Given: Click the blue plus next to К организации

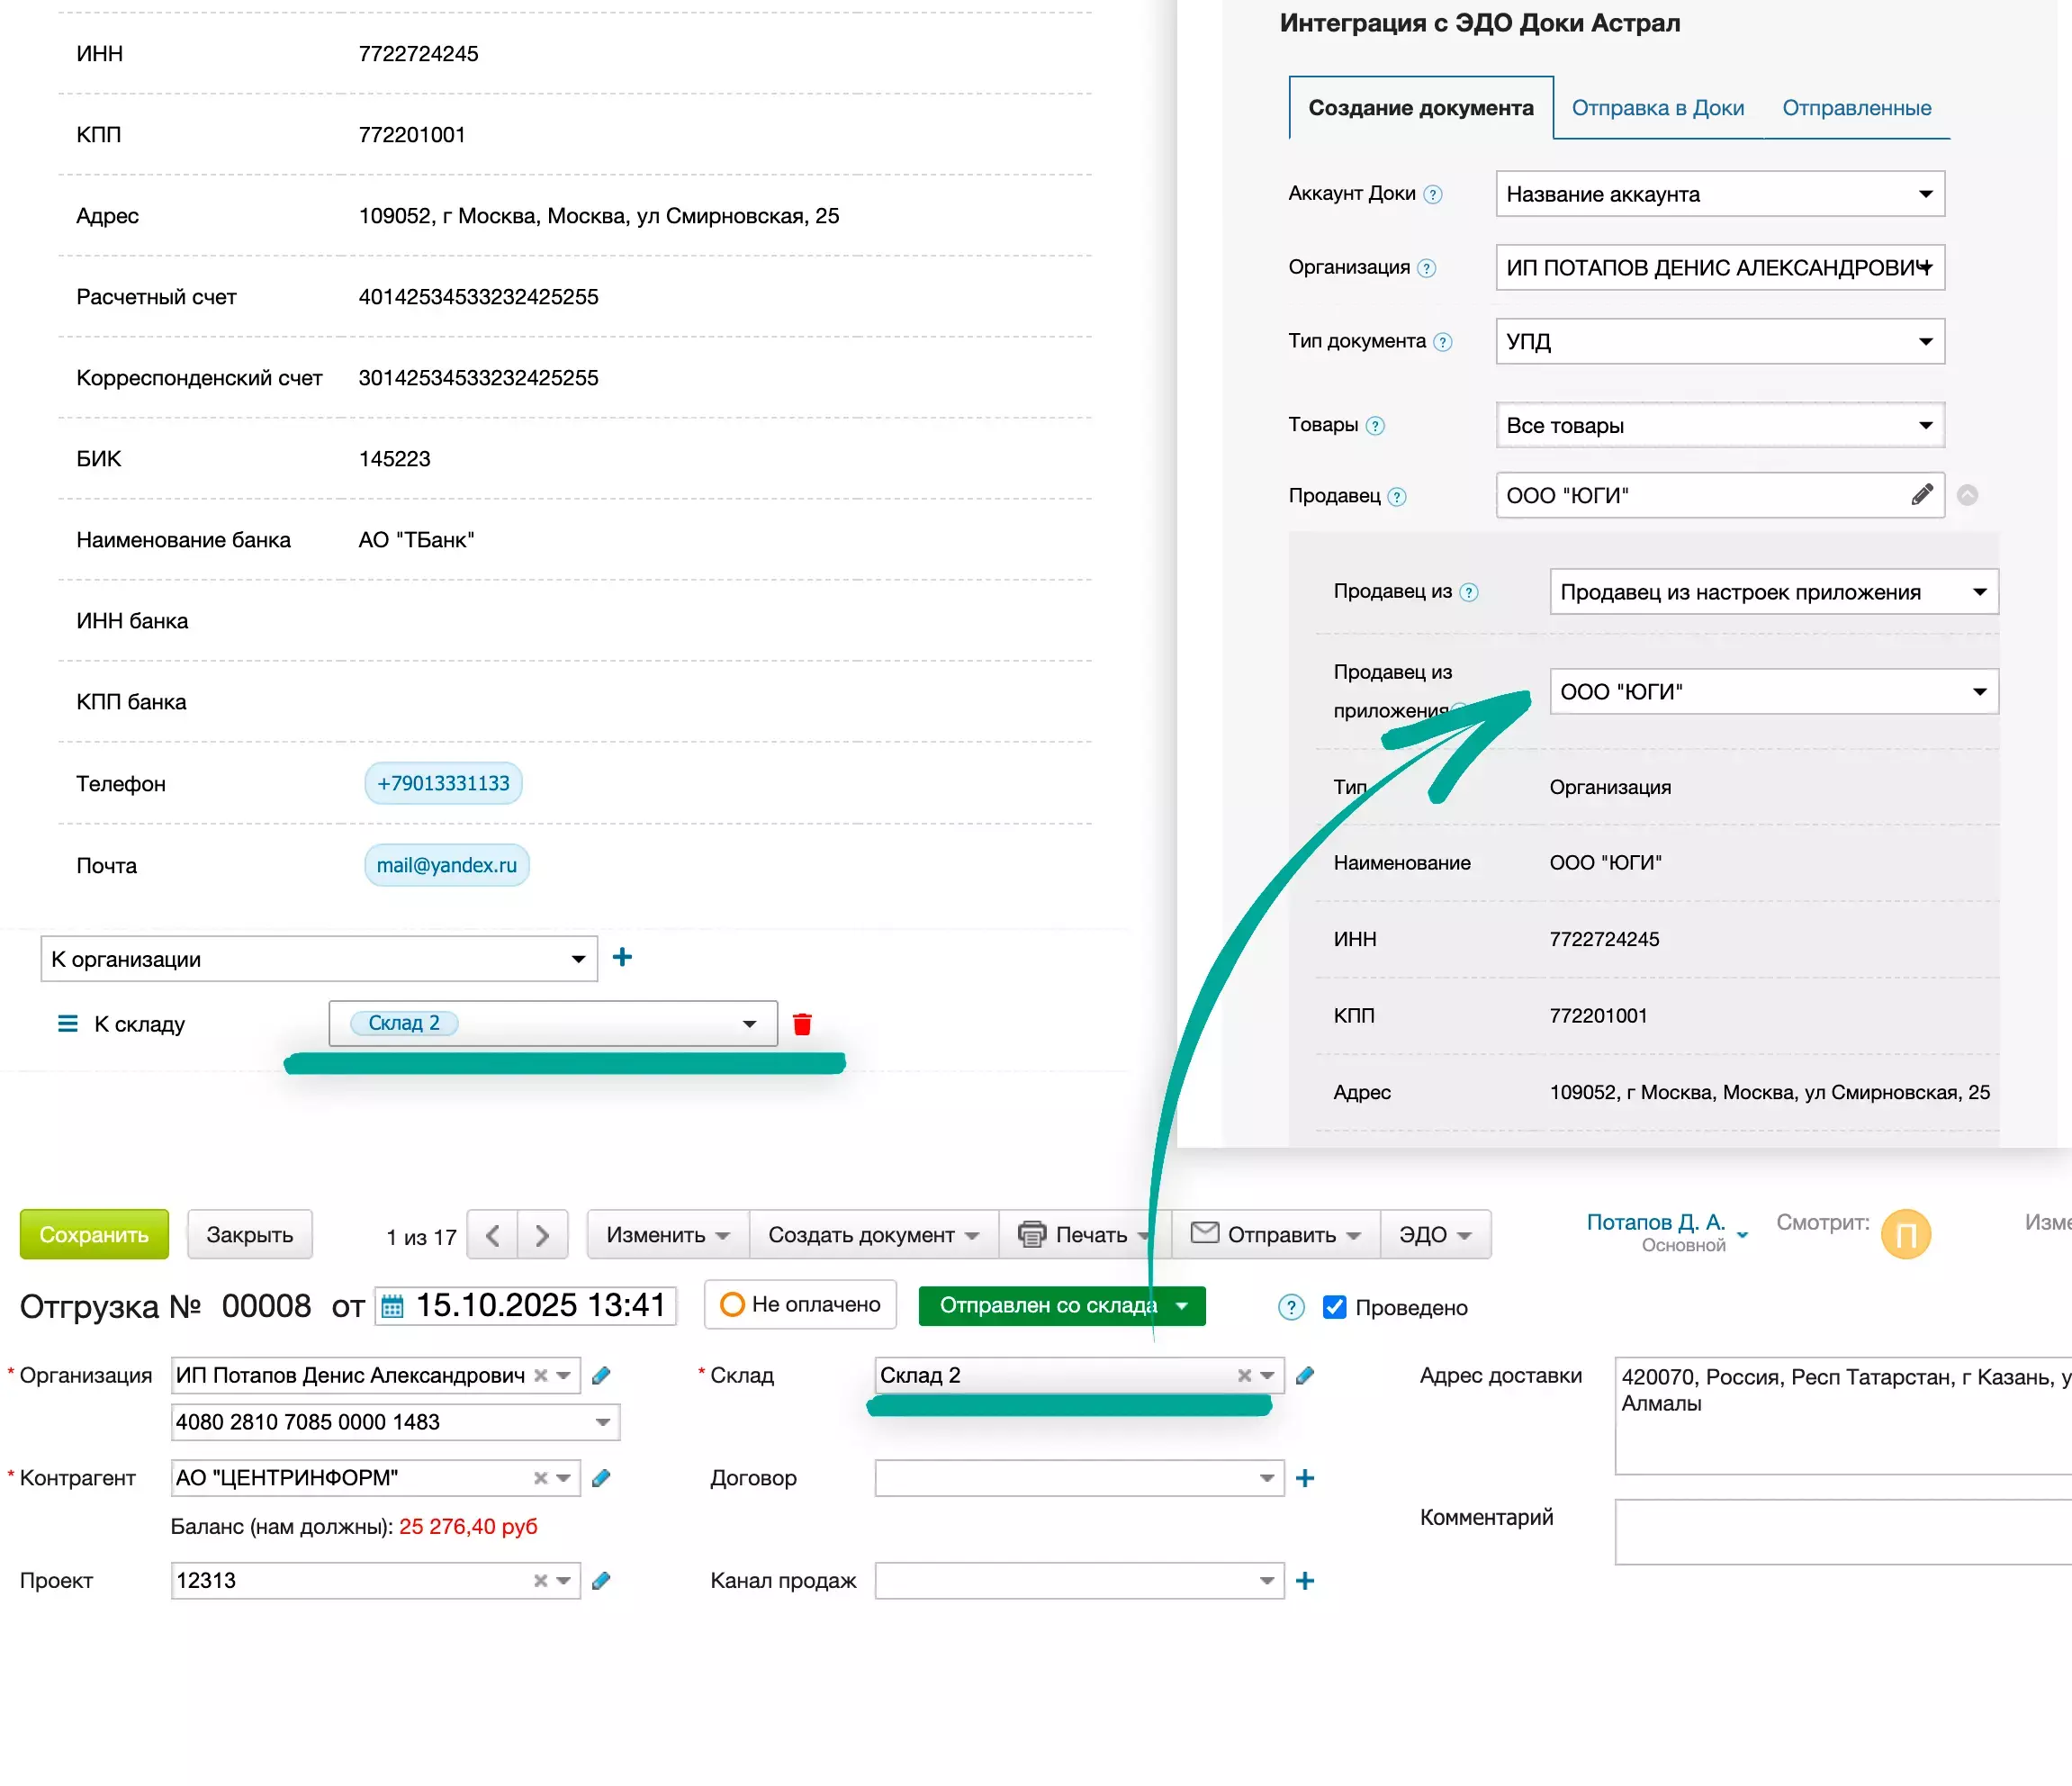Looking at the screenshot, I should point(622,957).
